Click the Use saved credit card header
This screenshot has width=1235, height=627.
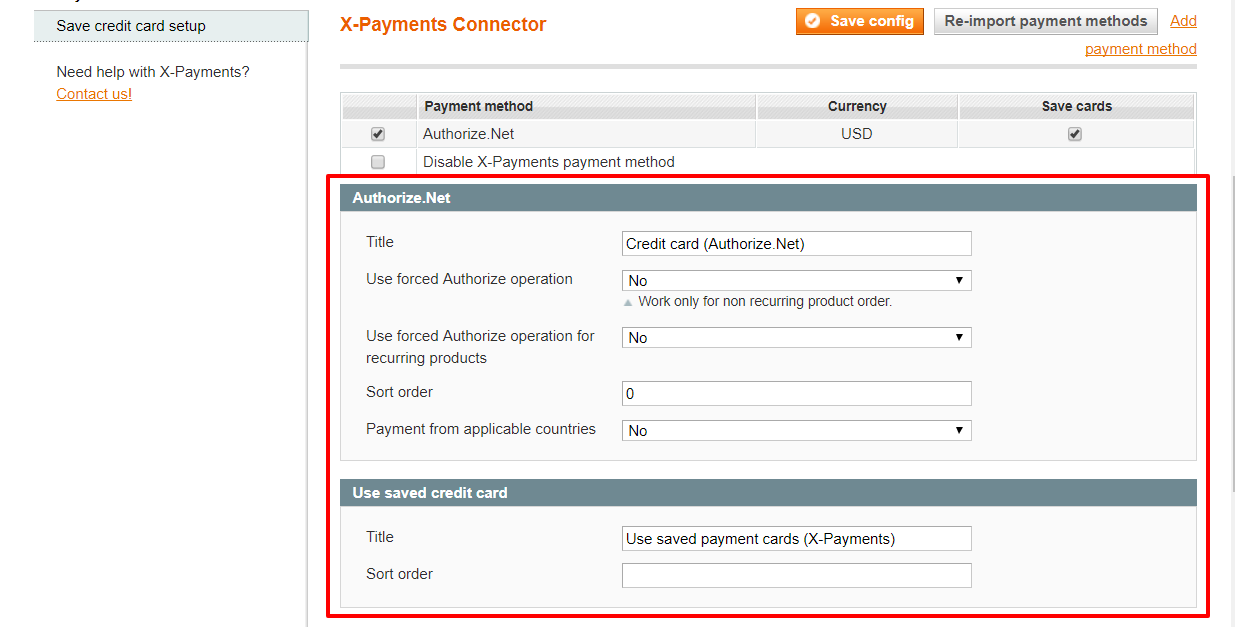pos(768,493)
